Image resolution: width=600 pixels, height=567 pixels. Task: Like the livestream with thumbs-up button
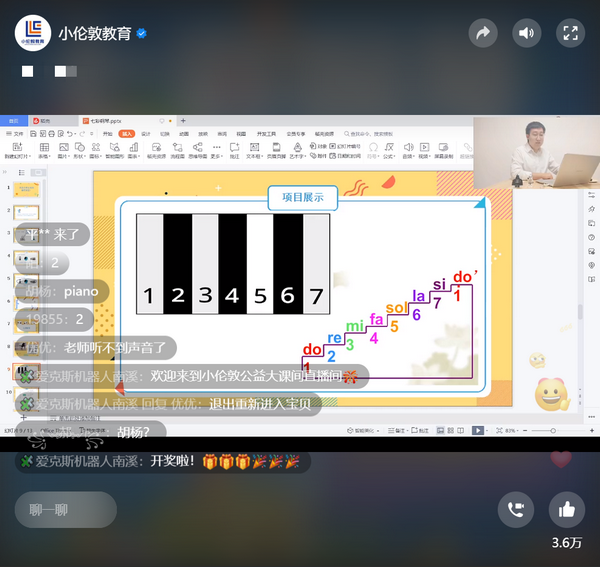567,510
